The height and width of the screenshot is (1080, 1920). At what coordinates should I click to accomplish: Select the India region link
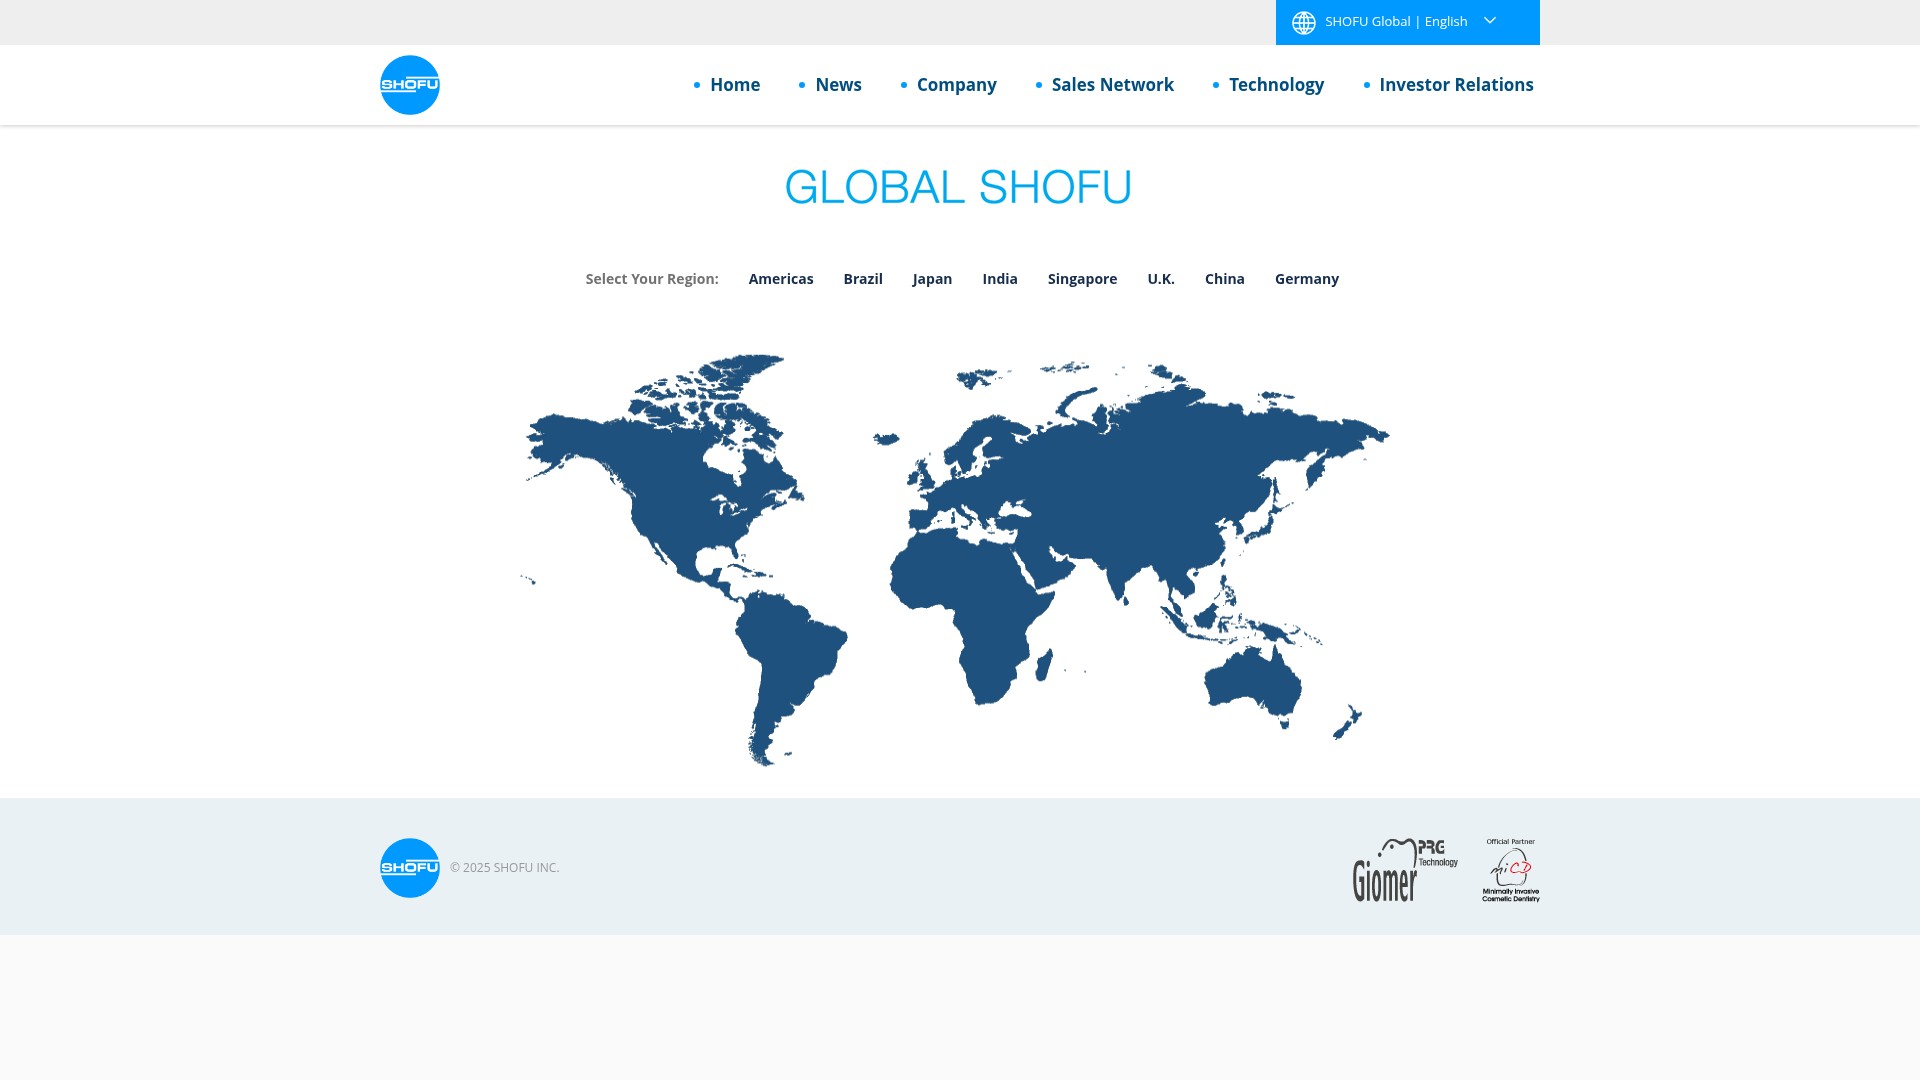pos(1000,279)
